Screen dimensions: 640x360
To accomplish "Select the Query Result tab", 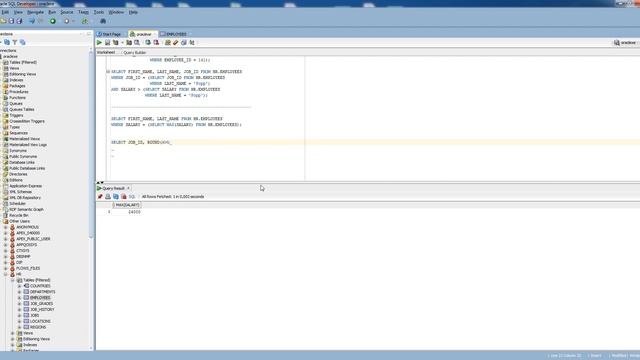I will coord(113,188).
